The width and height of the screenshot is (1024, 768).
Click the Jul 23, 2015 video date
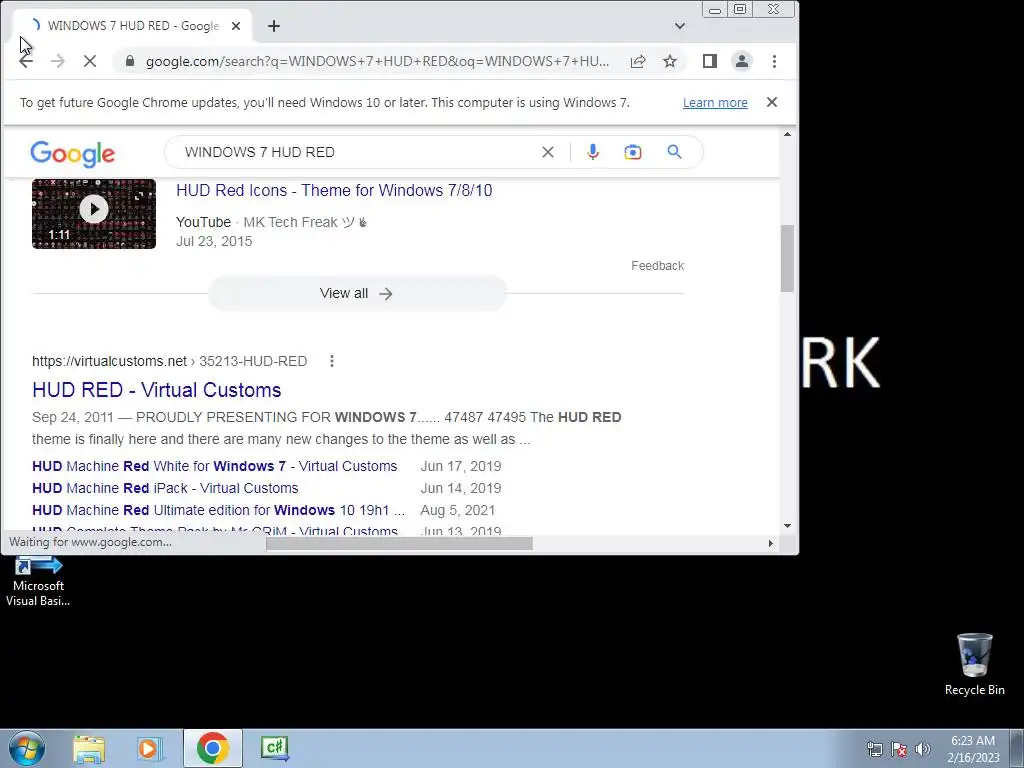coord(214,242)
